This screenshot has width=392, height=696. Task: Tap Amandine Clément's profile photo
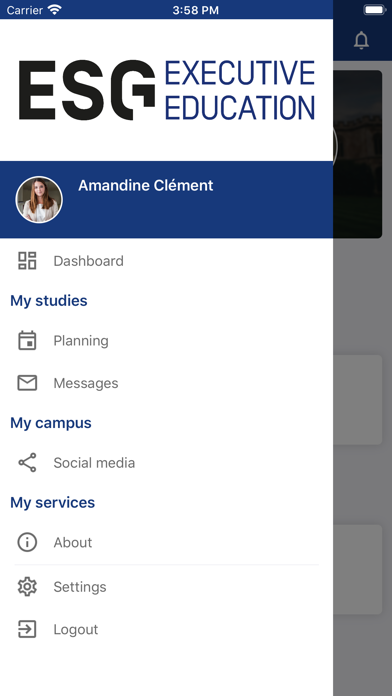coord(39,200)
